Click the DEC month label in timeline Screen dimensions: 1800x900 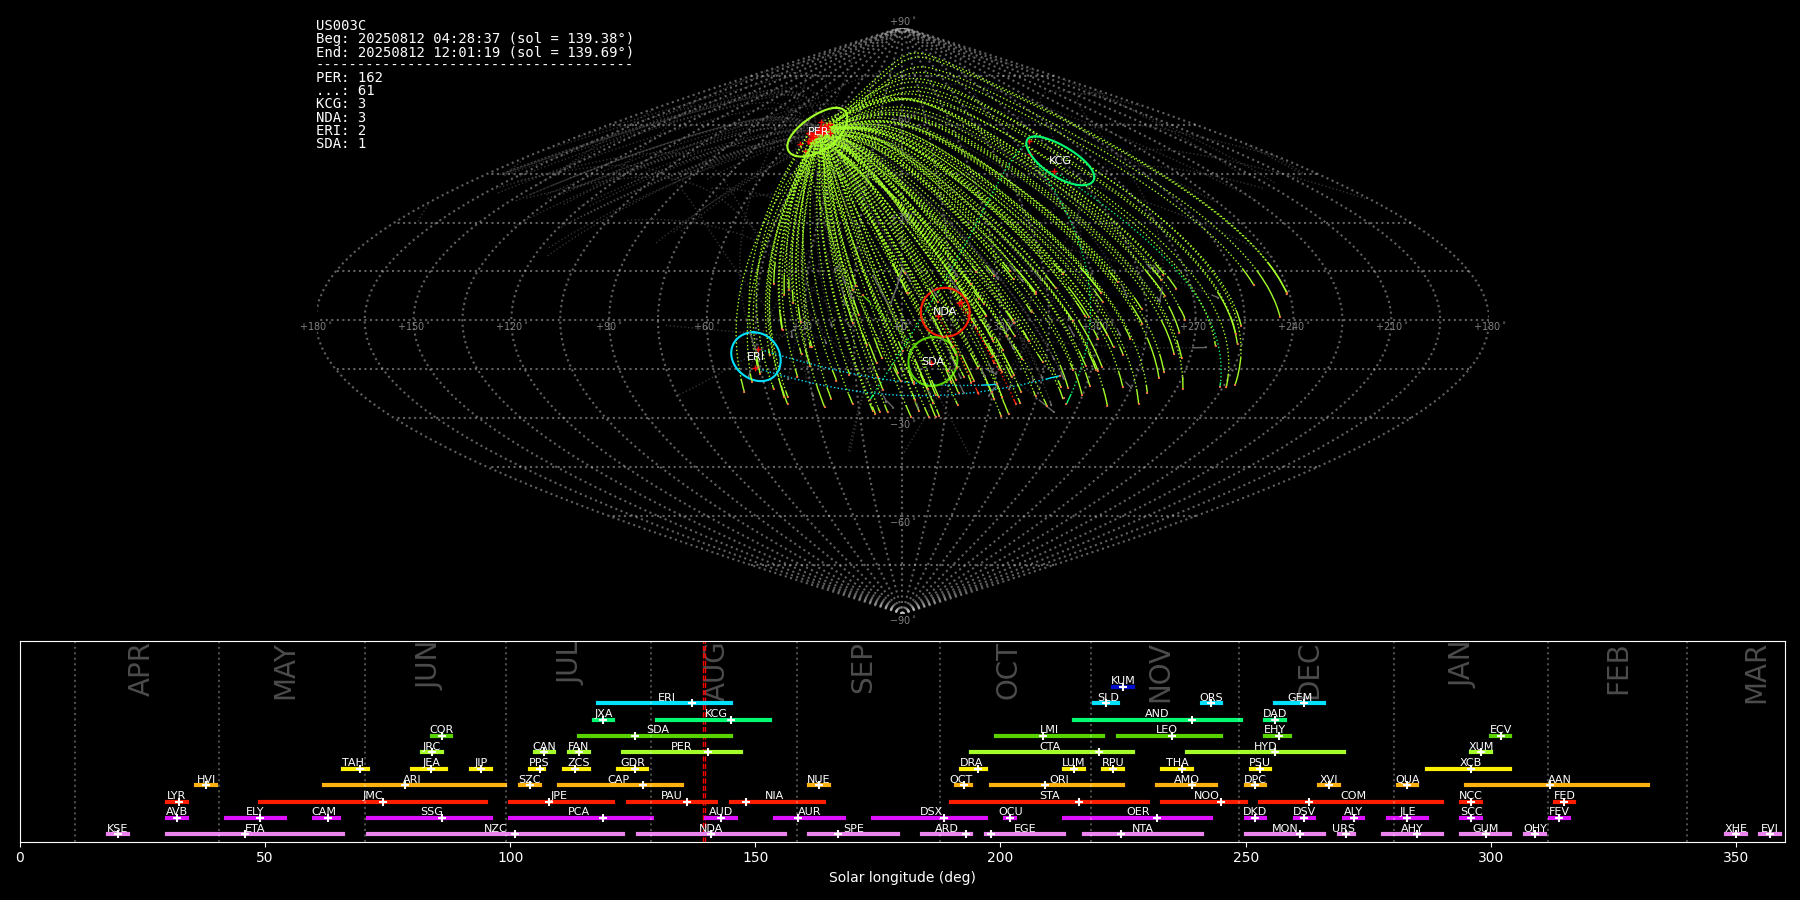[x=1309, y=673]
